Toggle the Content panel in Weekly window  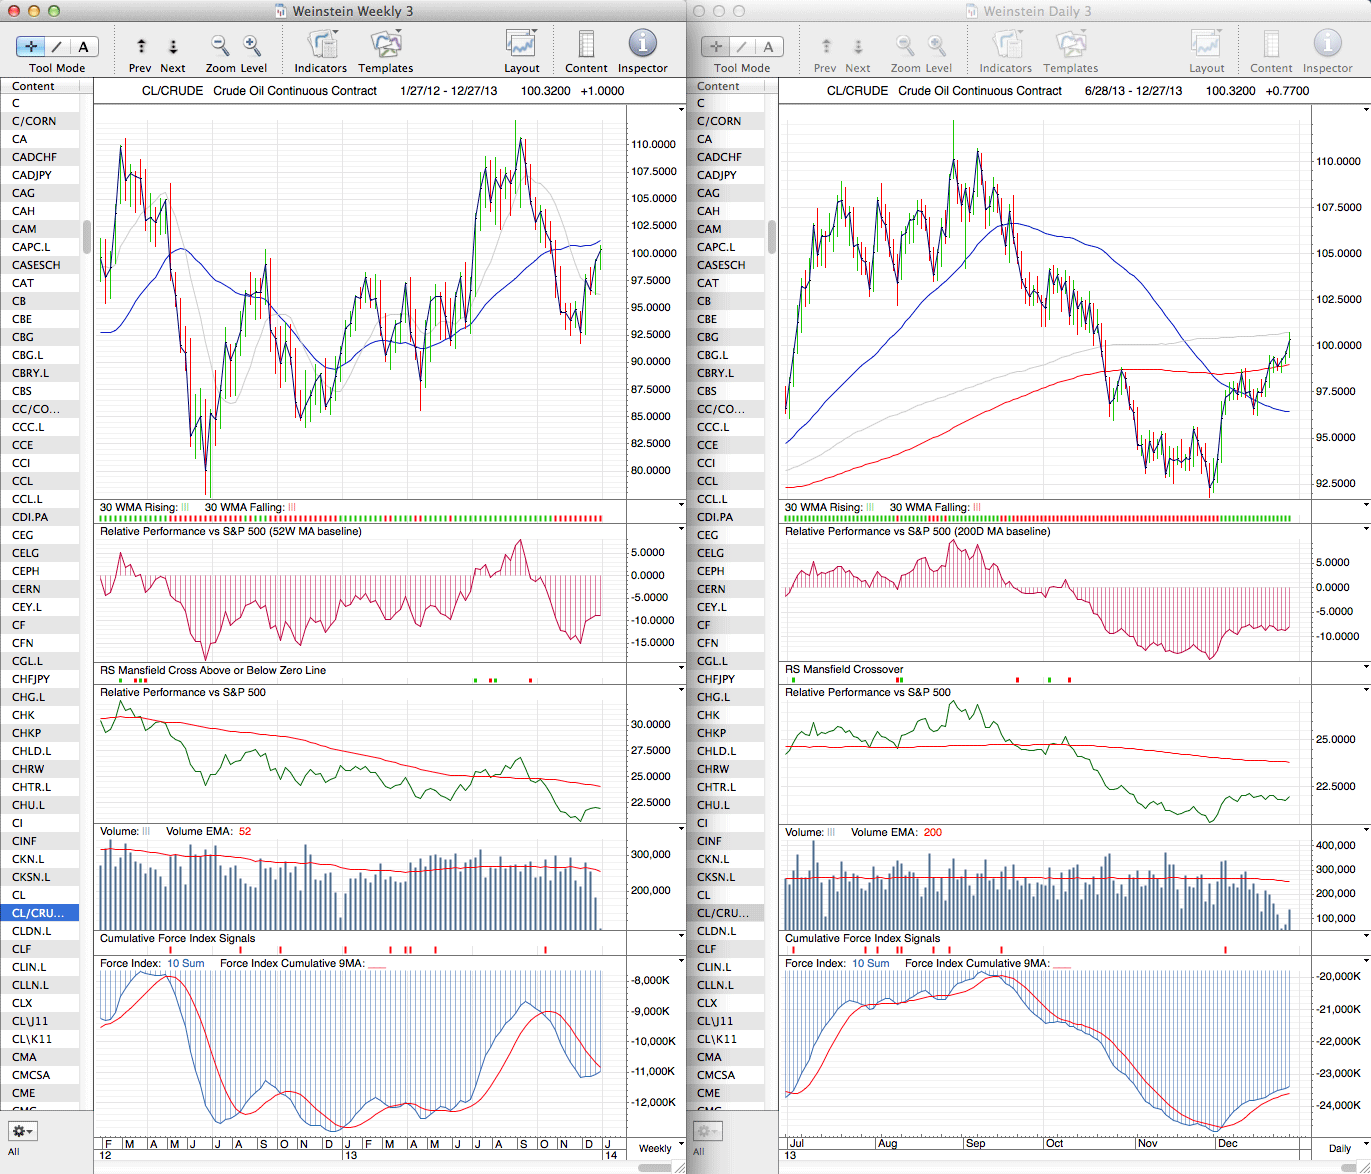[586, 45]
